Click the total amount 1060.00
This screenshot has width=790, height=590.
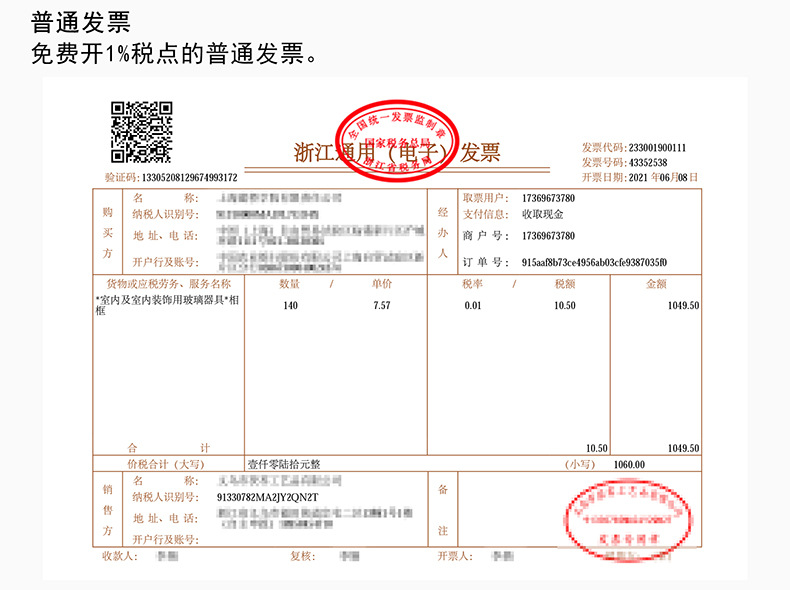[x=629, y=465]
